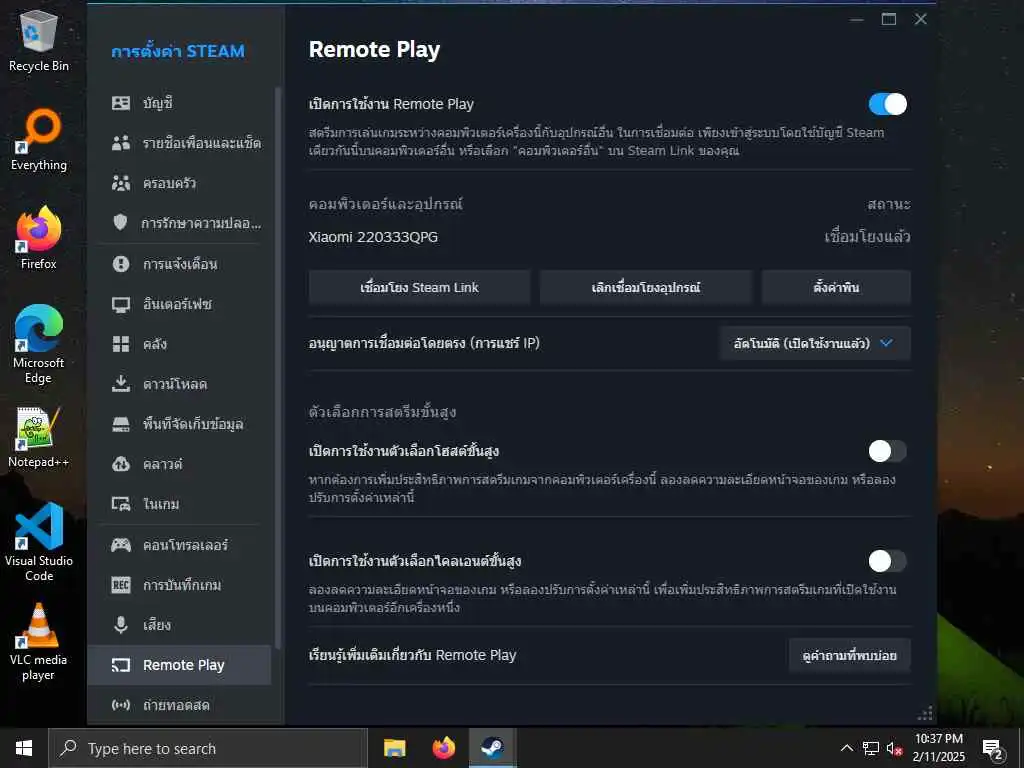This screenshot has height=768, width=1024.
Task: Select the Firefox desktop shortcut icon
Action: [39, 238]
